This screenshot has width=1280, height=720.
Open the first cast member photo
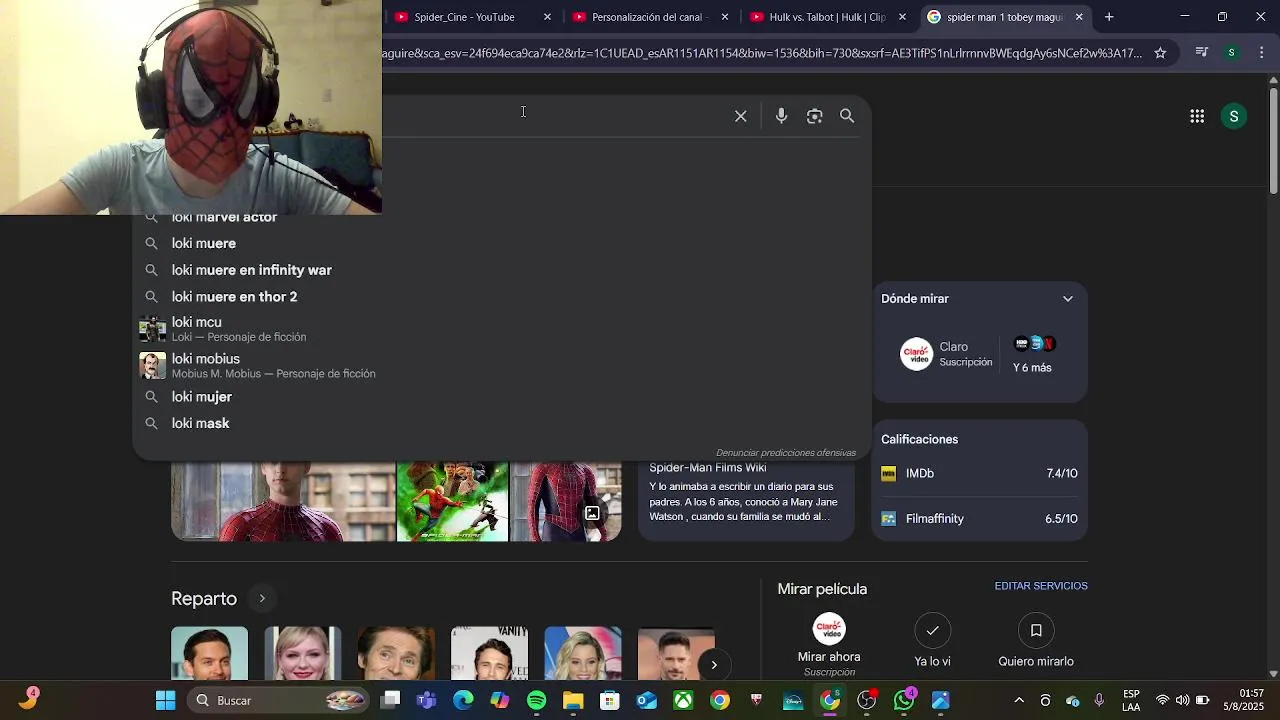pos(209,653)
